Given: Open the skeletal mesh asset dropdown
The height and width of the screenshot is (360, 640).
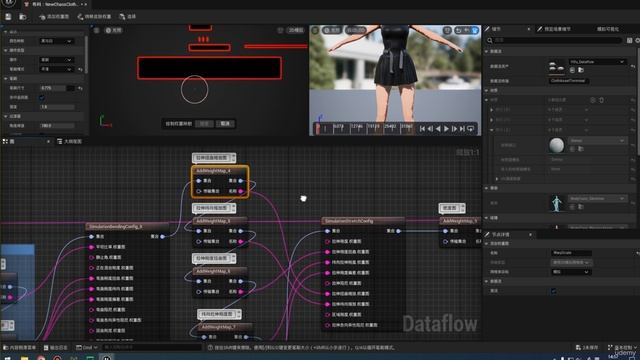Looking at the screenshot, I should [597, 198].
